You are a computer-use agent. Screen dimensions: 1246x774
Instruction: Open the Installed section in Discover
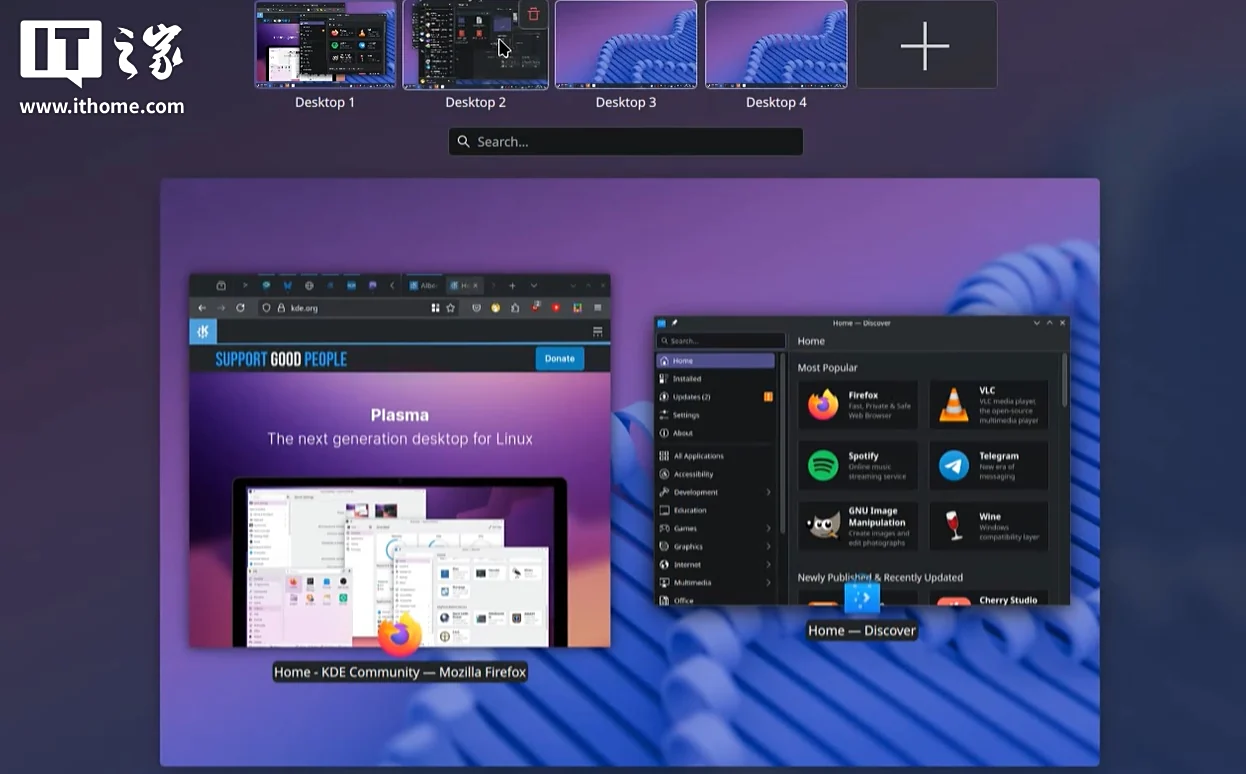tap(687, 379)
